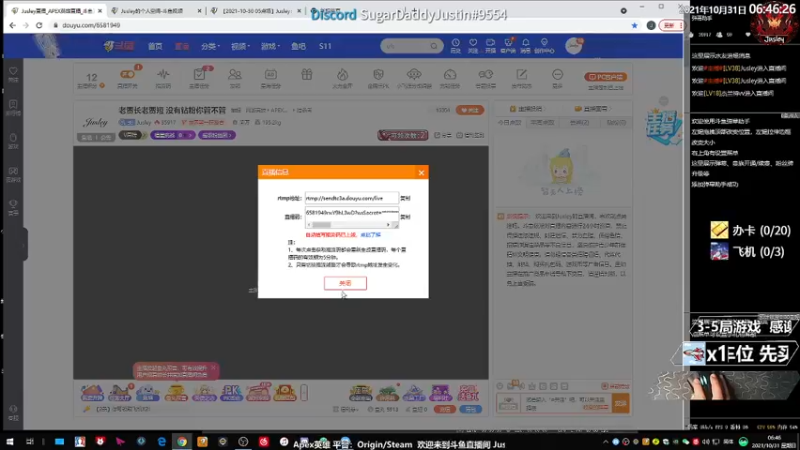Open the checklist task icon with red badge
Image resolution: width=800 pixels, height=450 pixels.
coord(199,74)
